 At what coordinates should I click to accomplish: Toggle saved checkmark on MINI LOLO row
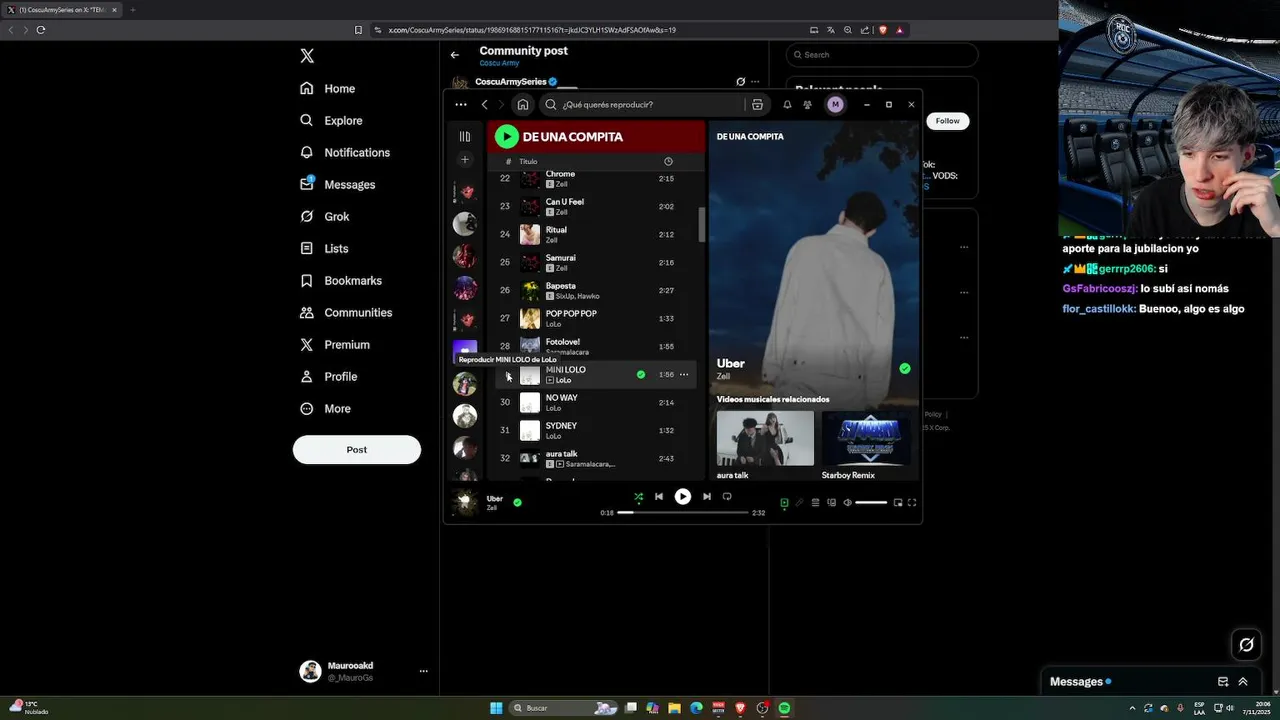641,374
